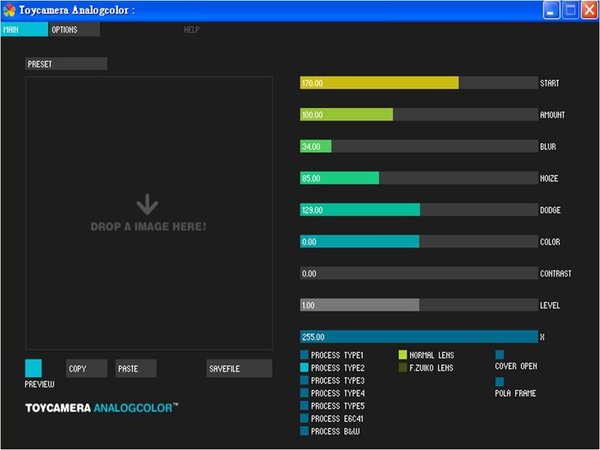600x450 pixels.
Task: Click the COPY button
Action: click(x=86, y=368)
